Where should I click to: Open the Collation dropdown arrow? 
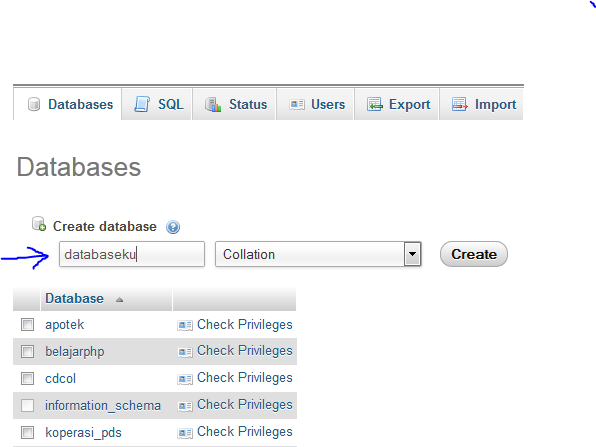click(x=412, y=254)
